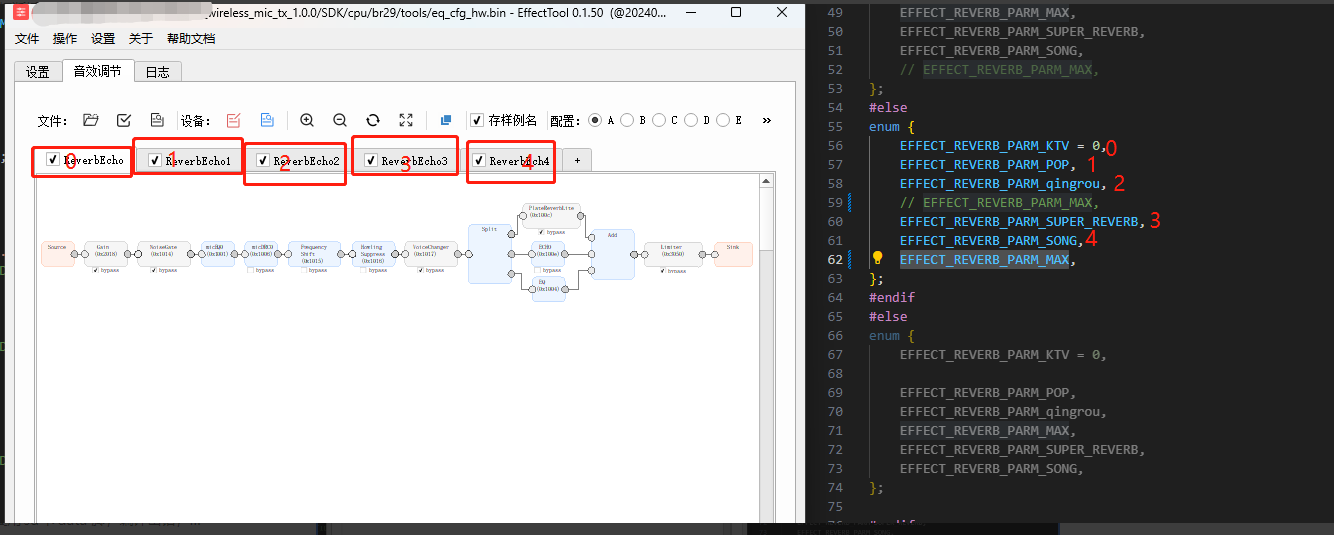Switch to the 音效调节 tab
This screenshot has width=1334, height=535.
pos(98,71)
